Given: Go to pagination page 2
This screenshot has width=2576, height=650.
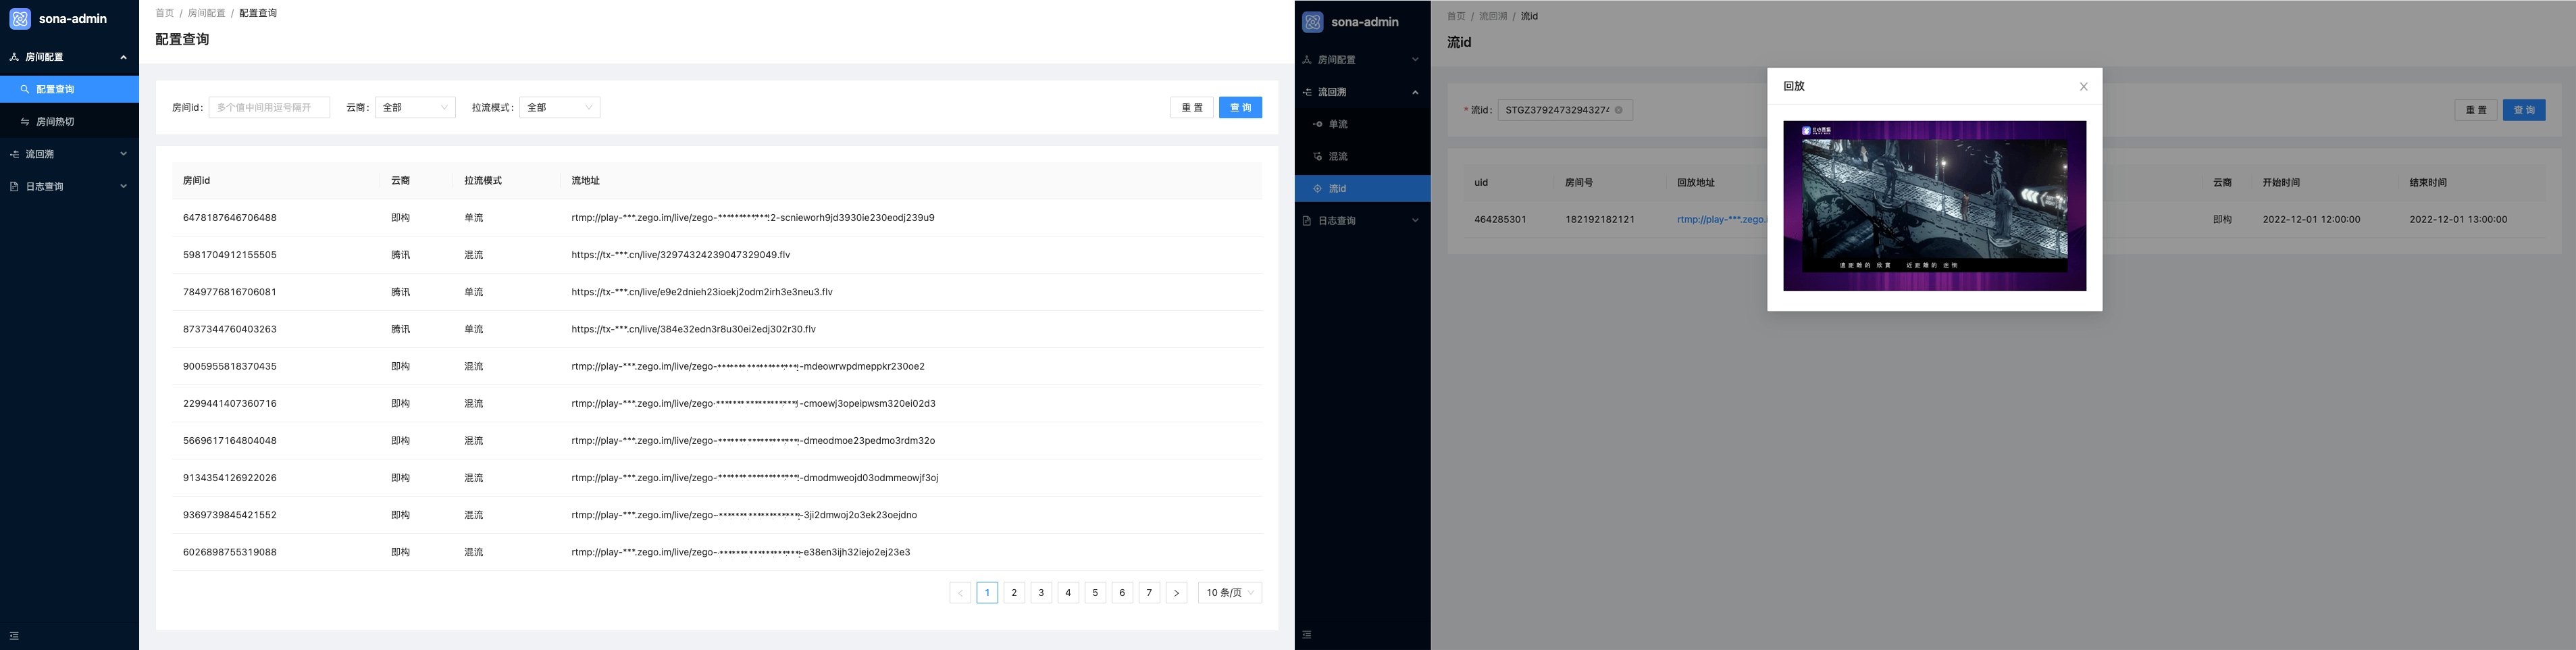Looking at the screenshot, I should [1014, 593].
